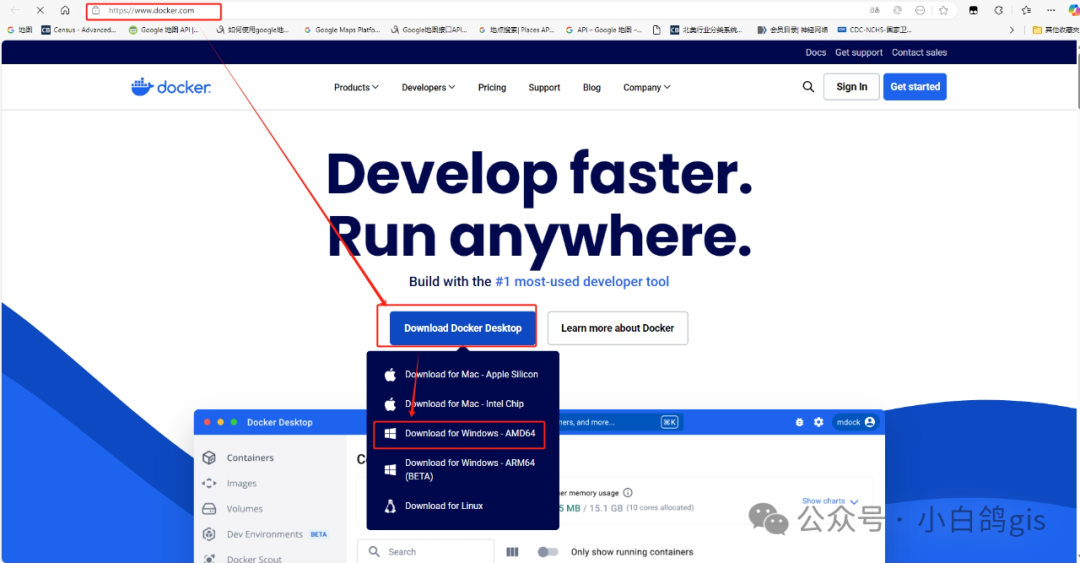Stop loading the page with X button
The width and height of the screenshot is (1080, 563).
40,10
